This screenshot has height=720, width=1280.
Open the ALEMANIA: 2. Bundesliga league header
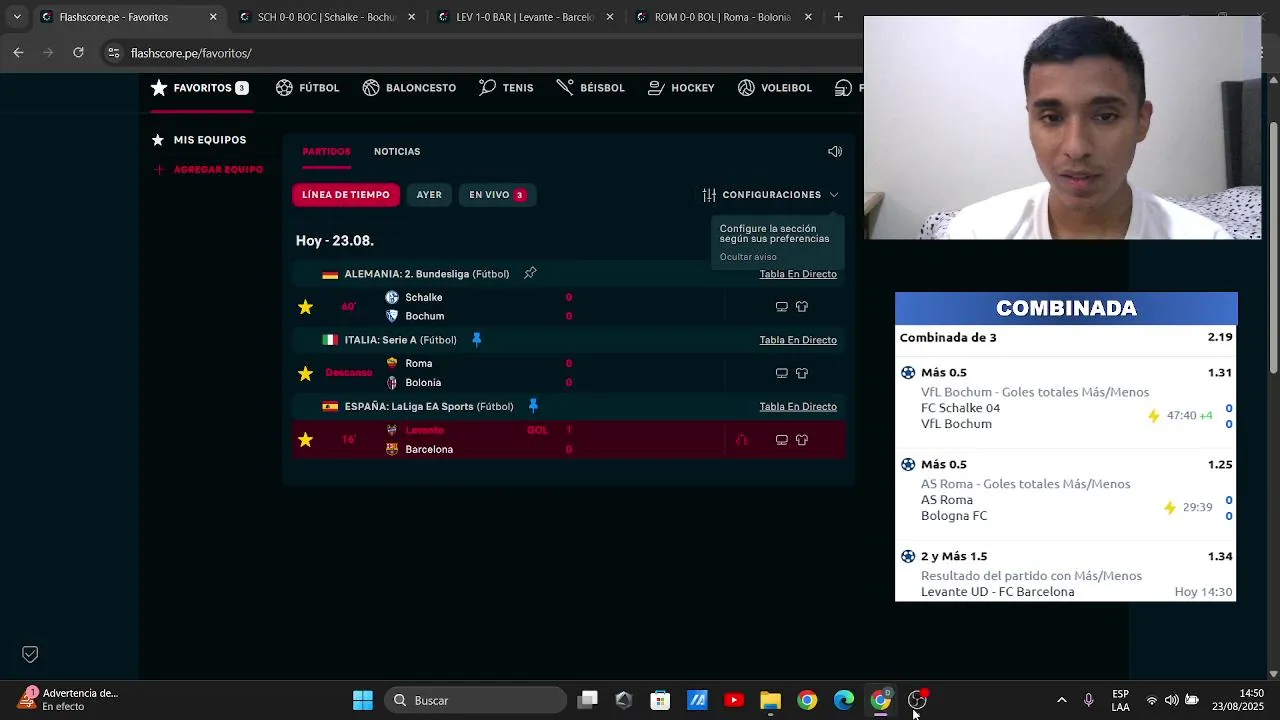click(x=427, y=274)
